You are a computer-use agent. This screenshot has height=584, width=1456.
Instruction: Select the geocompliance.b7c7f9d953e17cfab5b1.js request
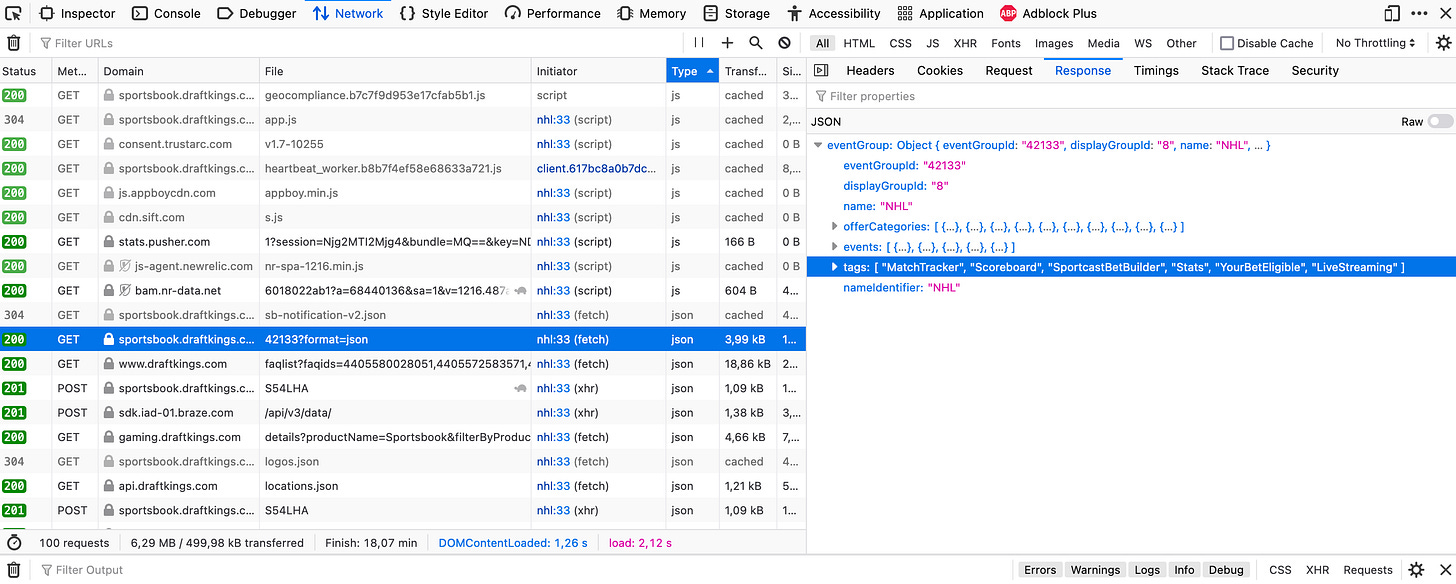402,96
